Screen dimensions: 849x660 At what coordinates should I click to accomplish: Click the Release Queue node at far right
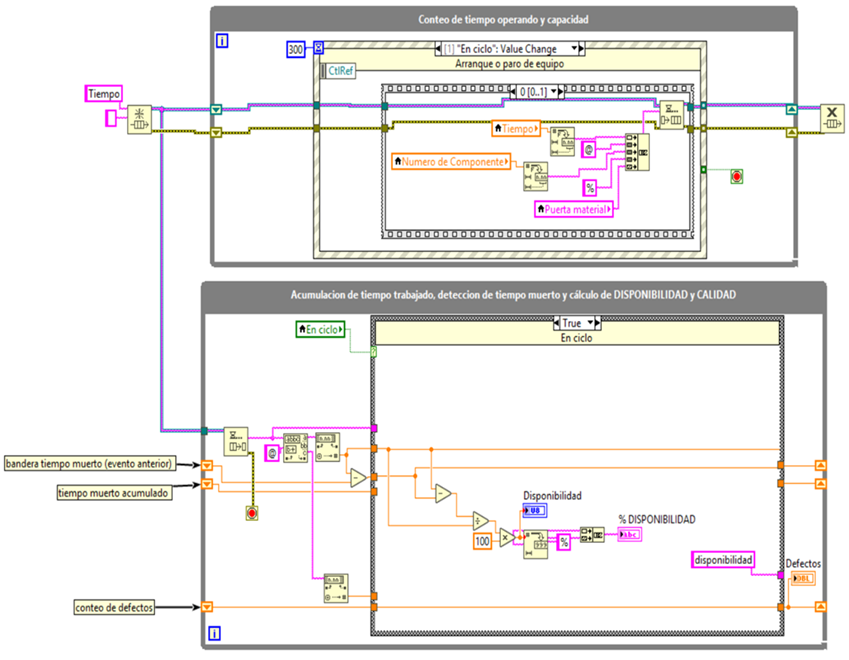point(832,118)
